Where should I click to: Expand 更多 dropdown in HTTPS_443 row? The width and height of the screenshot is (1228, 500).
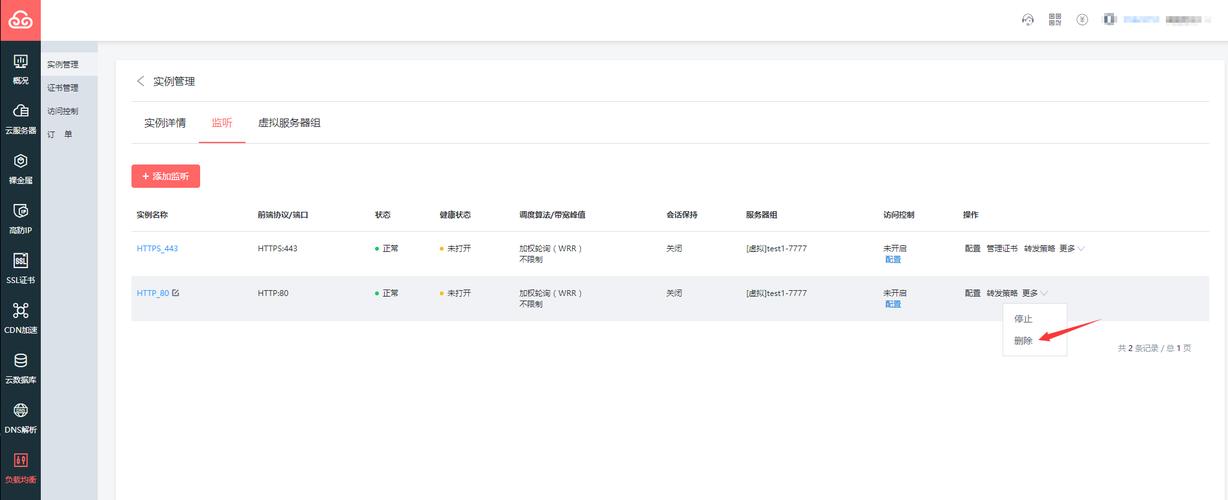[x=1072, y=248]
